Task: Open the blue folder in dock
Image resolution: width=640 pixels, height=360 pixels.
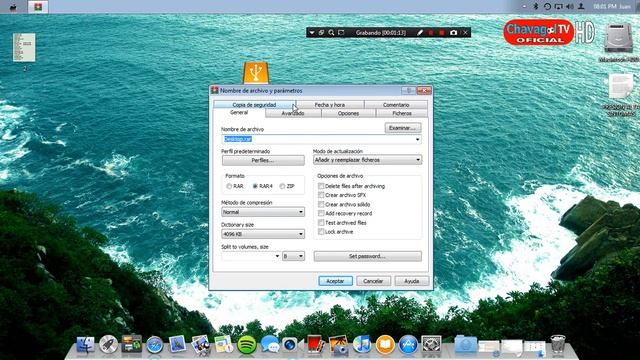Action: pyautogui.click(x=465, y=345)
